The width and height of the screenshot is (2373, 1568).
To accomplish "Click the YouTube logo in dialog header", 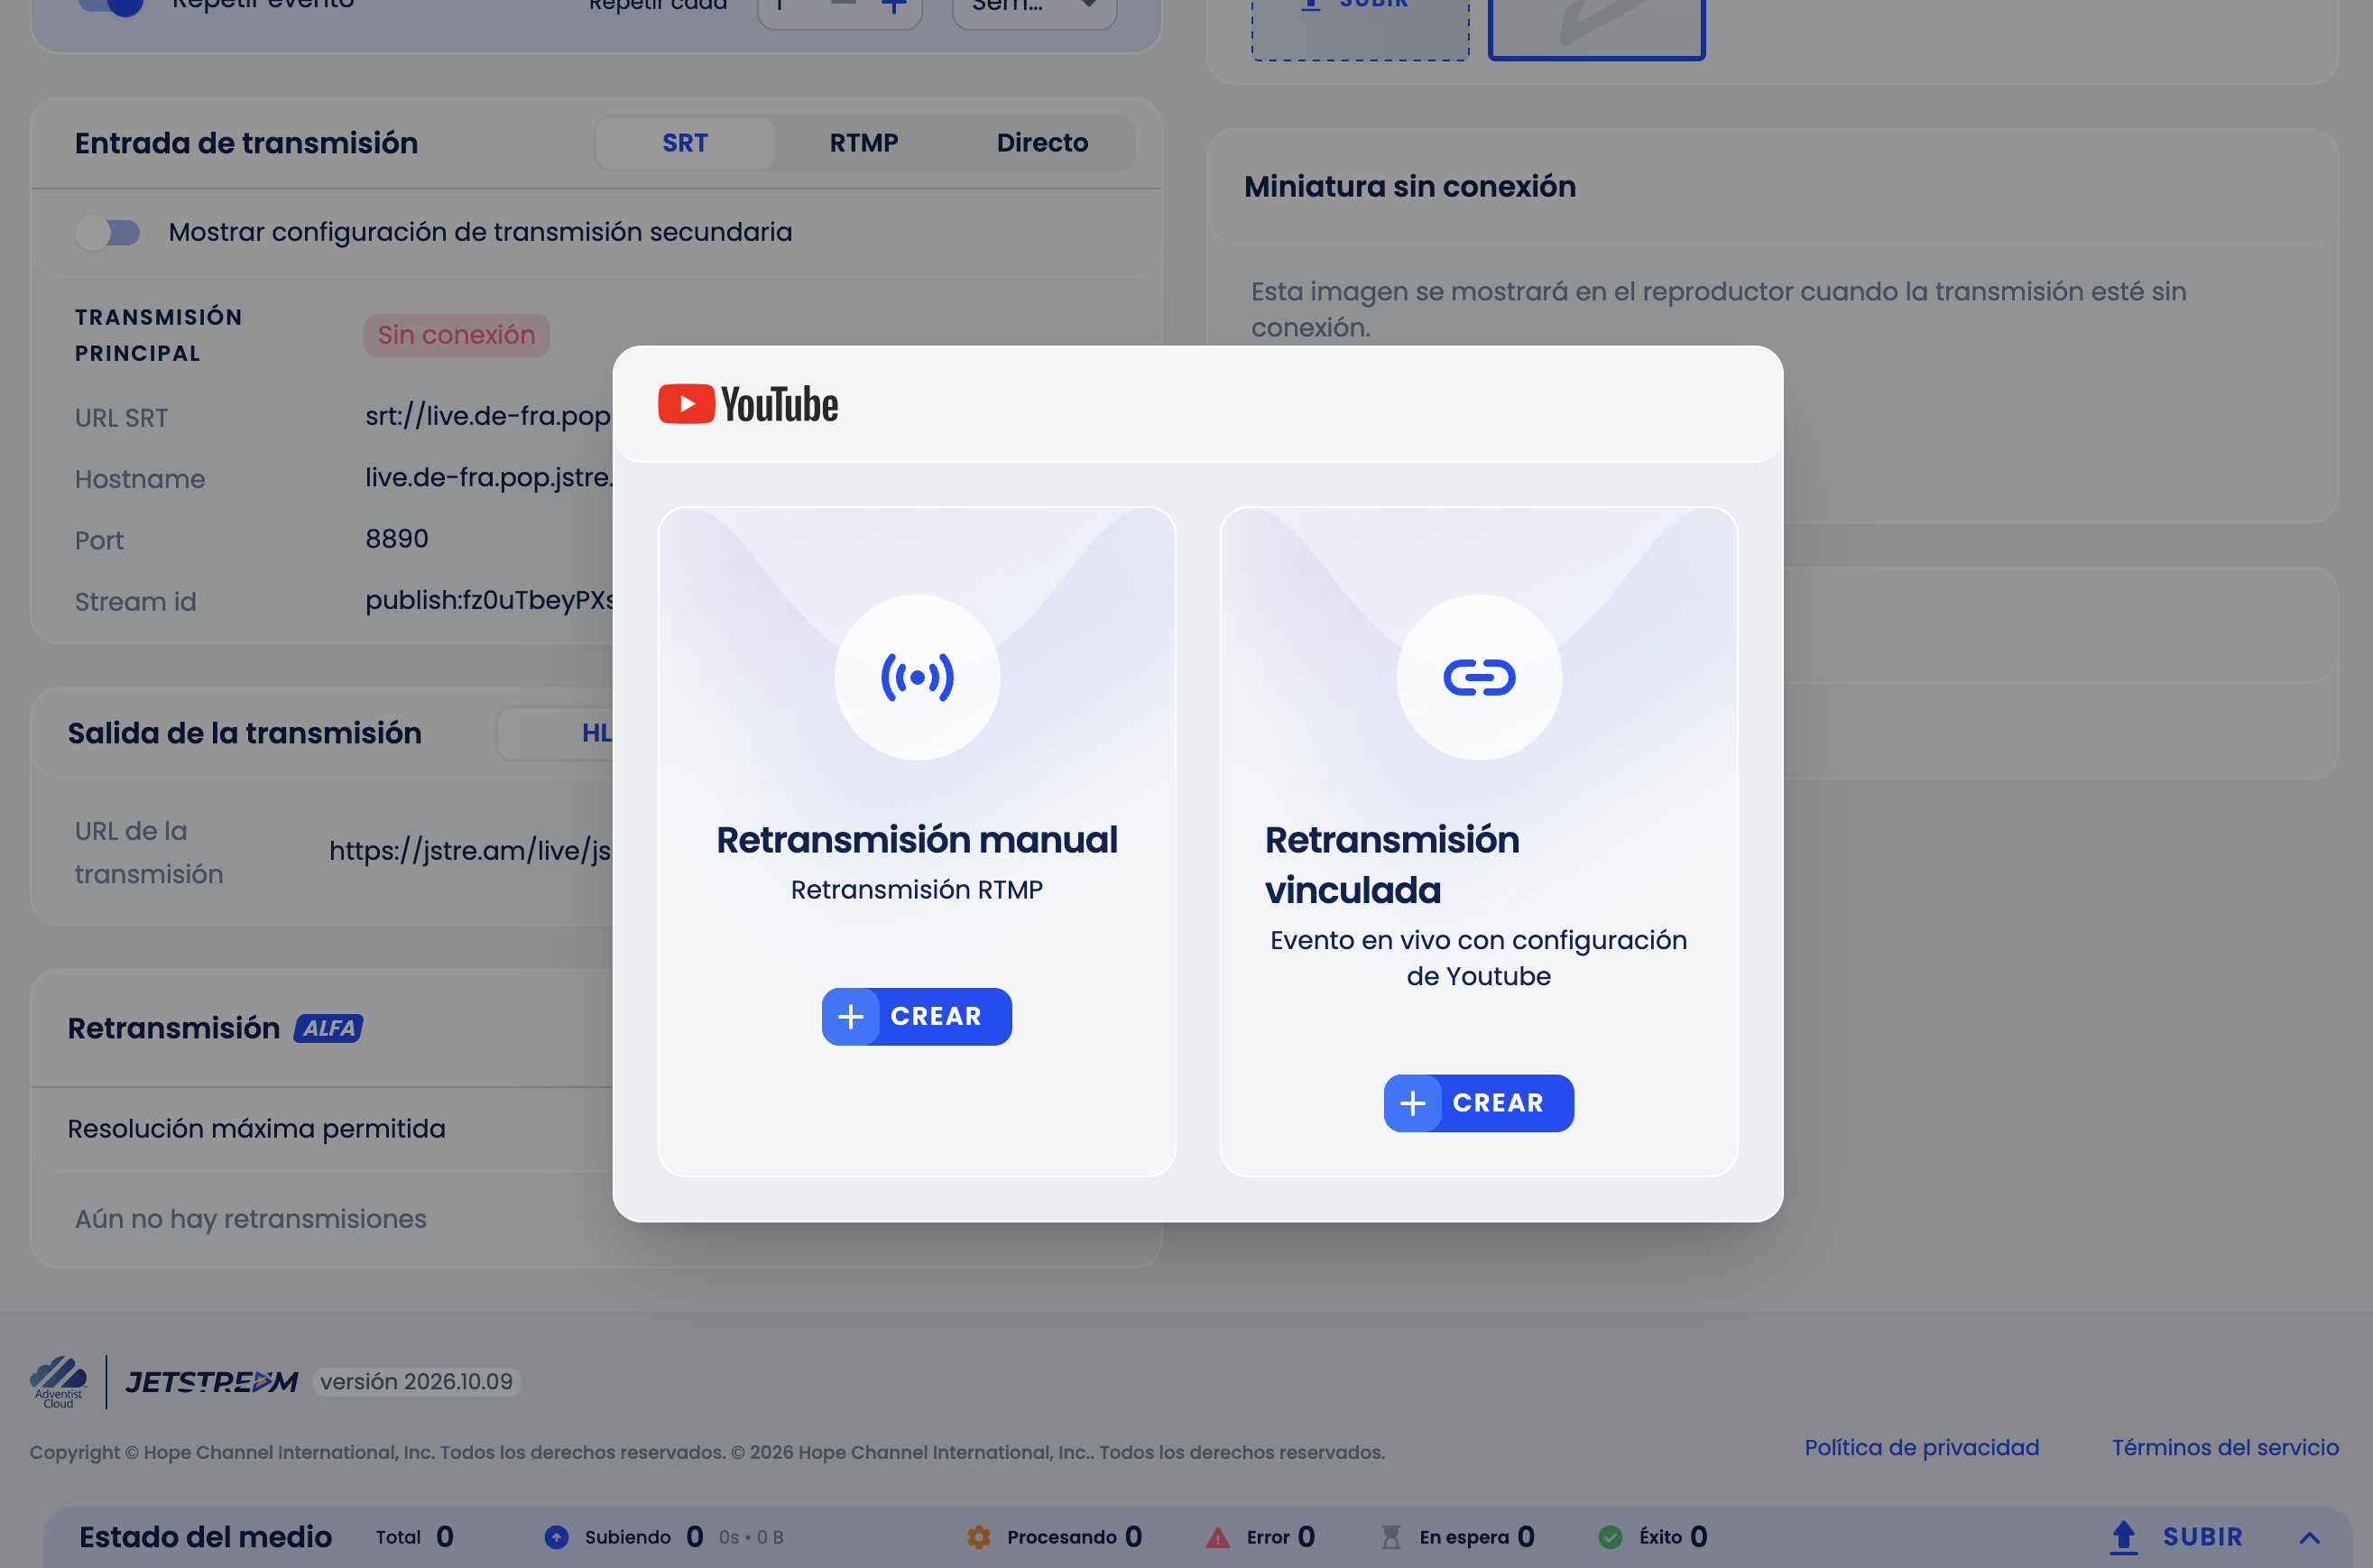I will tap(748, 404).
